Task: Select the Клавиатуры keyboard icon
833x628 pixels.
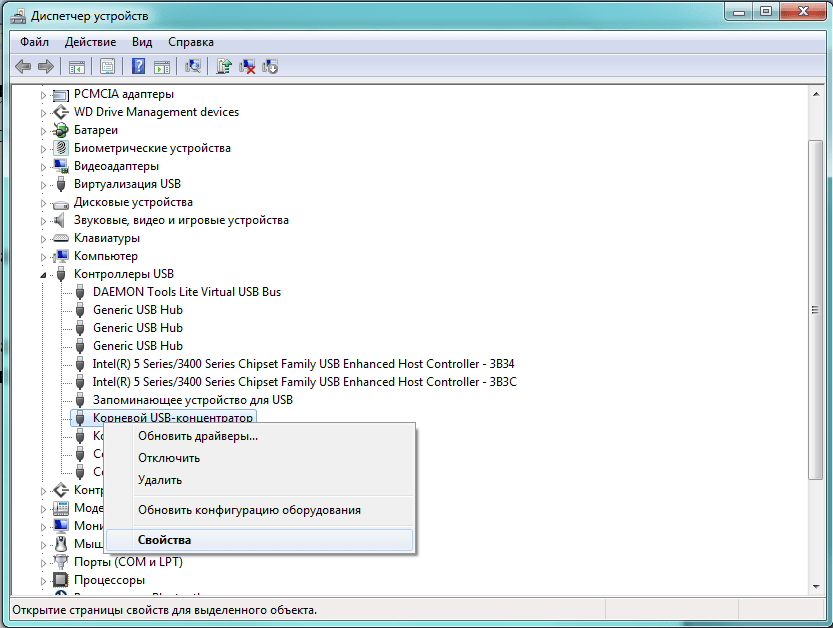Action: (x=61, y=238)
